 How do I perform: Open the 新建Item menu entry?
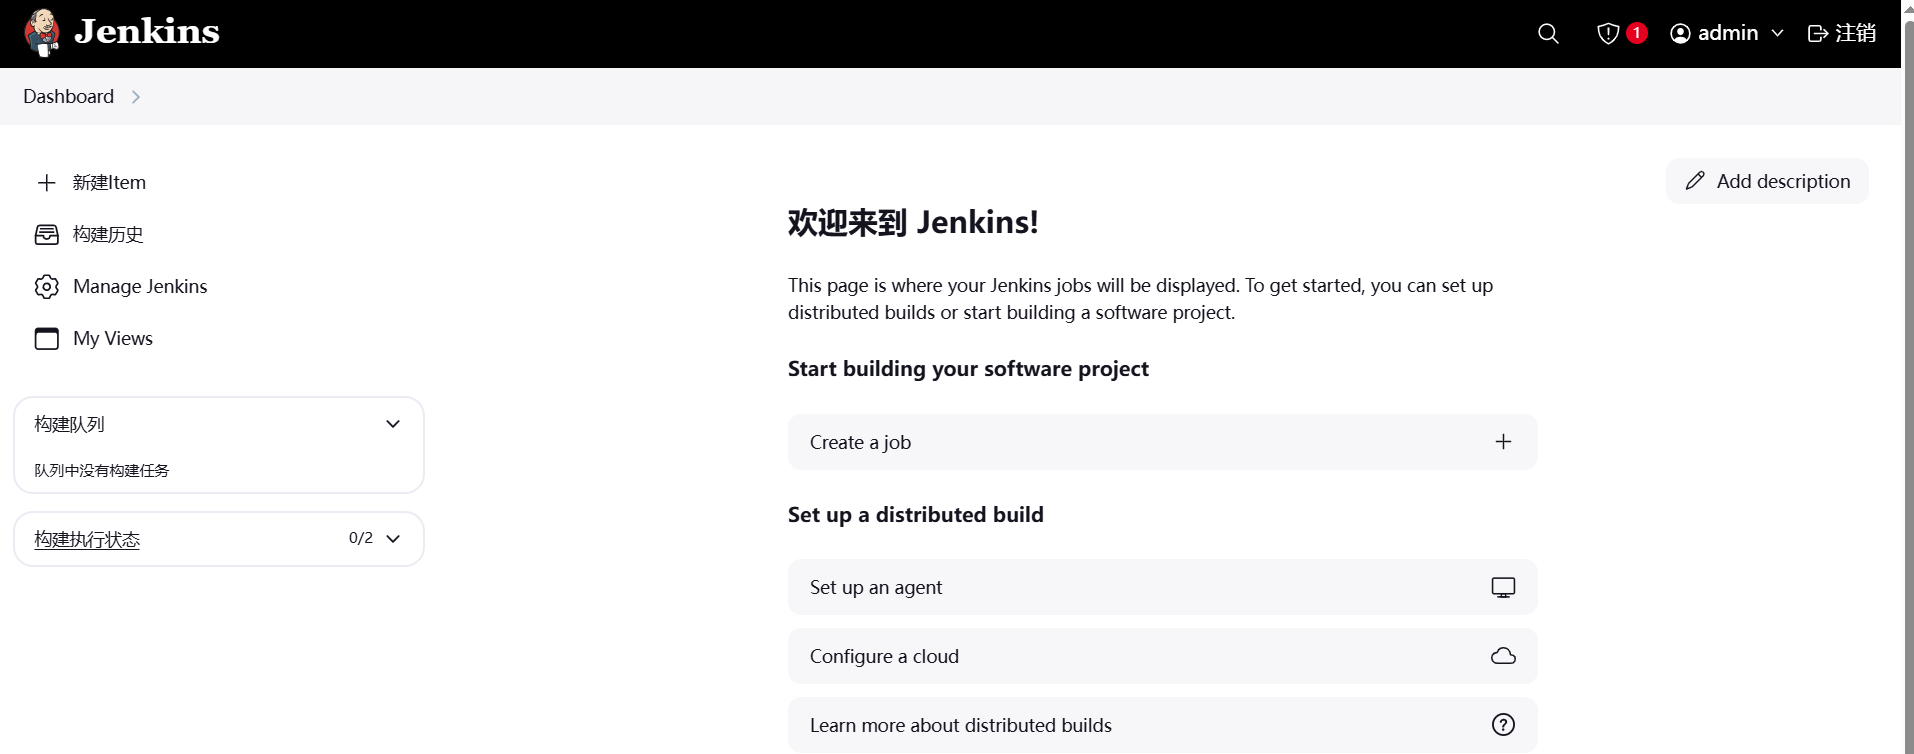[109, 182]
